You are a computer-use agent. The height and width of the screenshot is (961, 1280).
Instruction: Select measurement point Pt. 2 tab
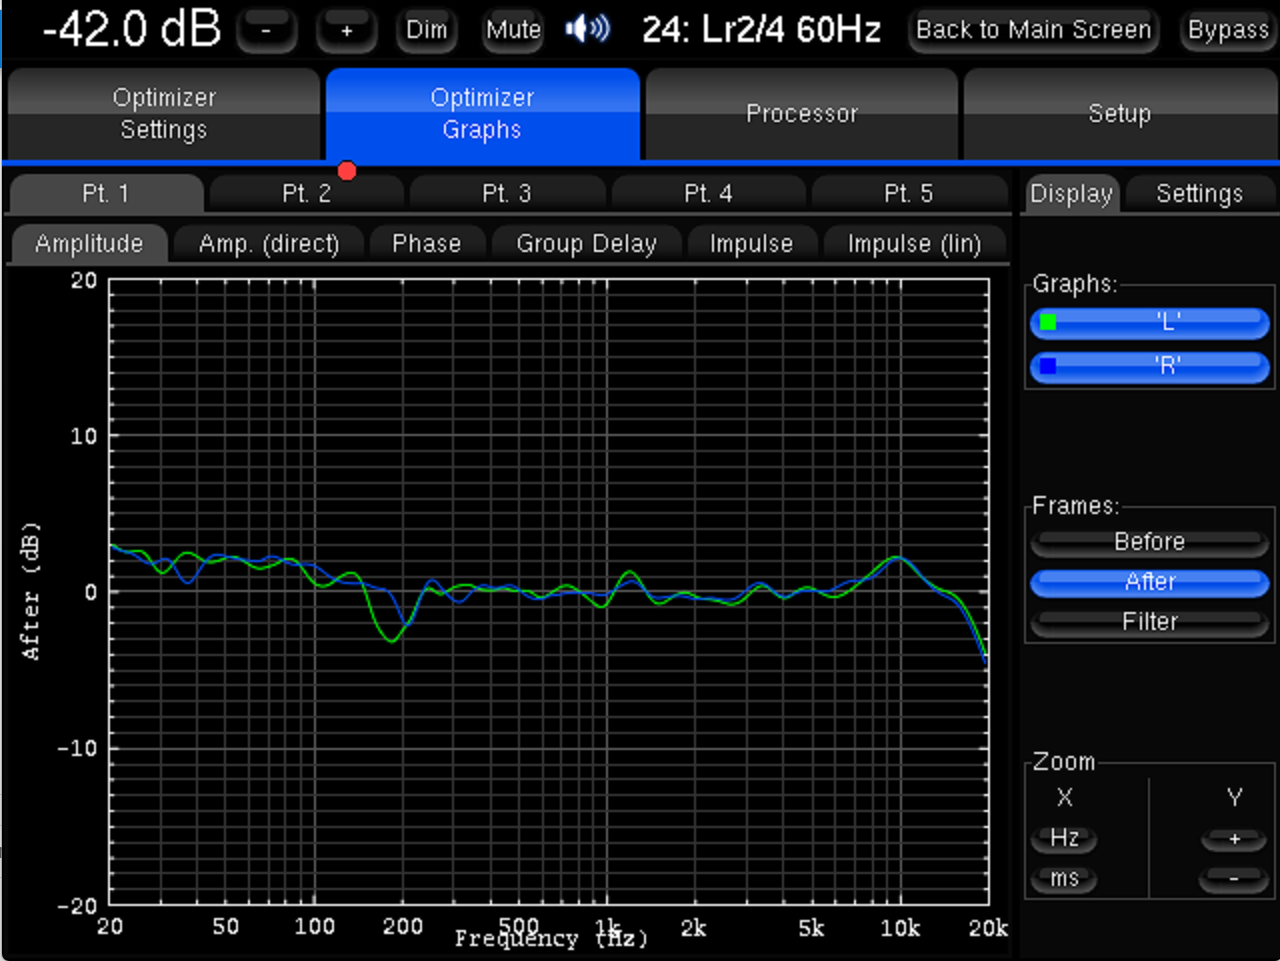pos(306,194)
